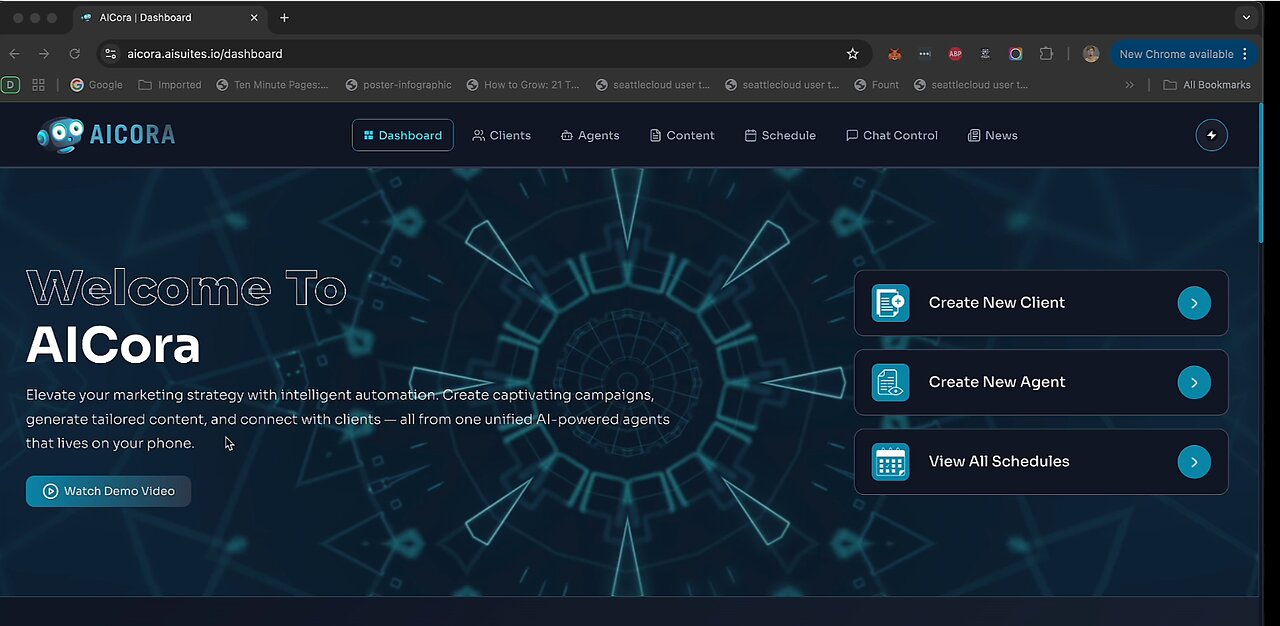Select the AICora | Dashboard browser tab
Viewport: 1280px width, 626px height.
tap(169, 18)
